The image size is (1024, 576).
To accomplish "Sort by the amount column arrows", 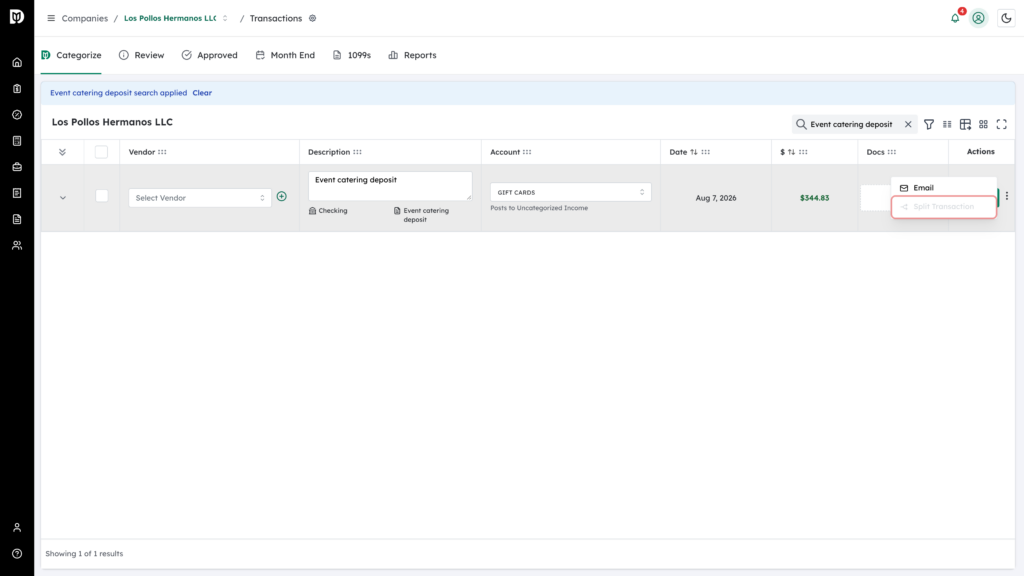I will pyautogui.click(x=792, y=152).
